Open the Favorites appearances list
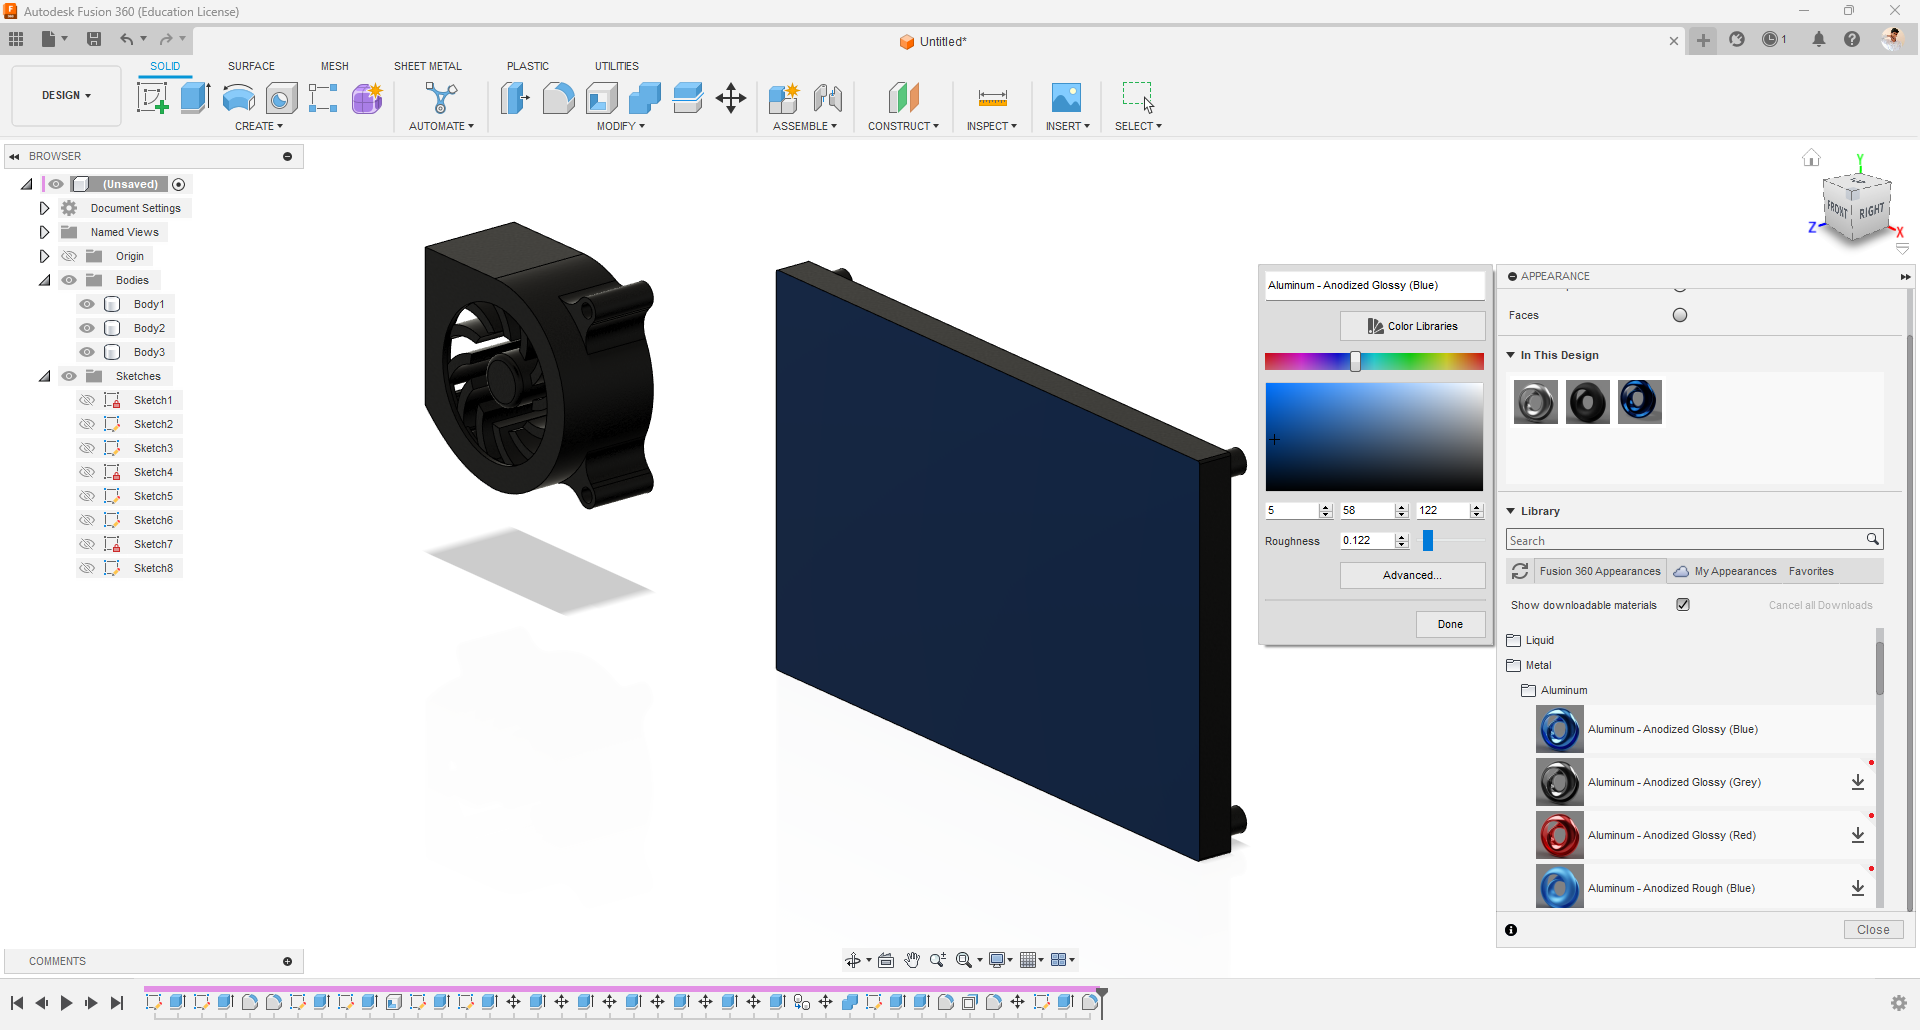This screenshot has height=1030, width=1920. [x=1811, y=571]
